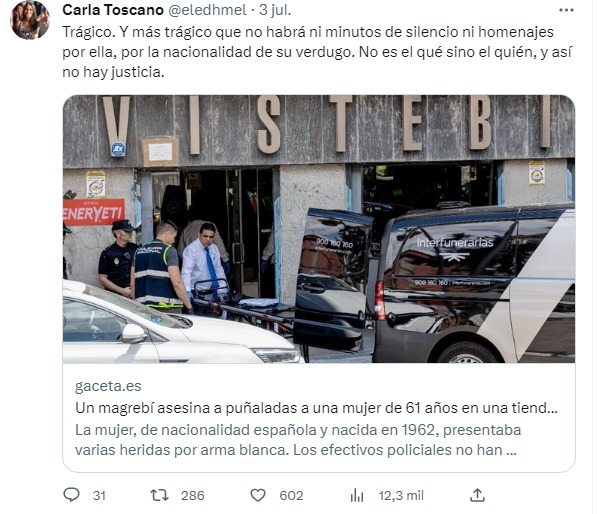Click the share upload icon
599x514 pixels.
[x=477, y=495]
